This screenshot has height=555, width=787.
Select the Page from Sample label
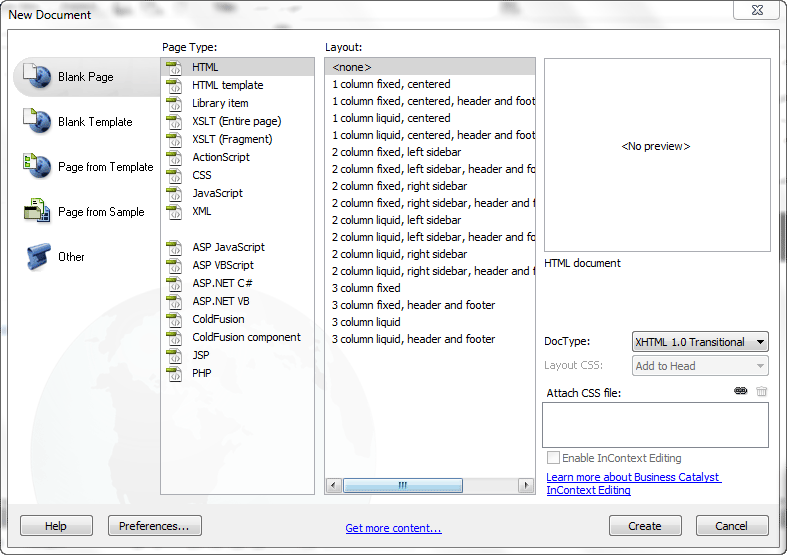[x=101, y=212]
